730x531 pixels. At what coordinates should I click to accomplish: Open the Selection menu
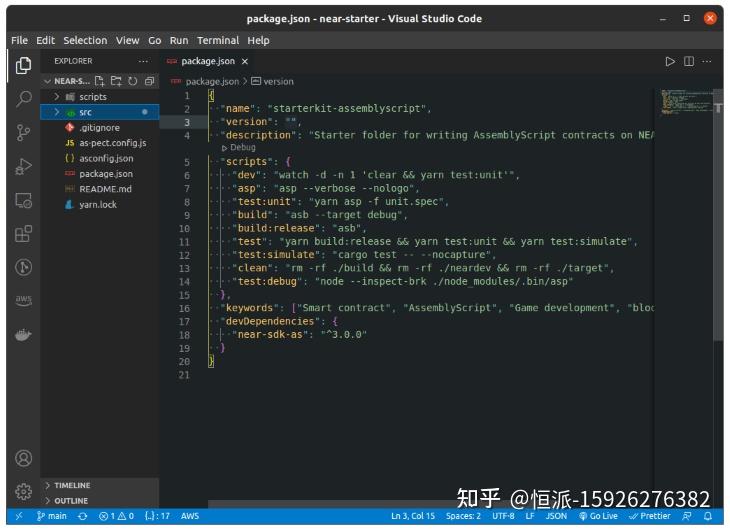85,40
